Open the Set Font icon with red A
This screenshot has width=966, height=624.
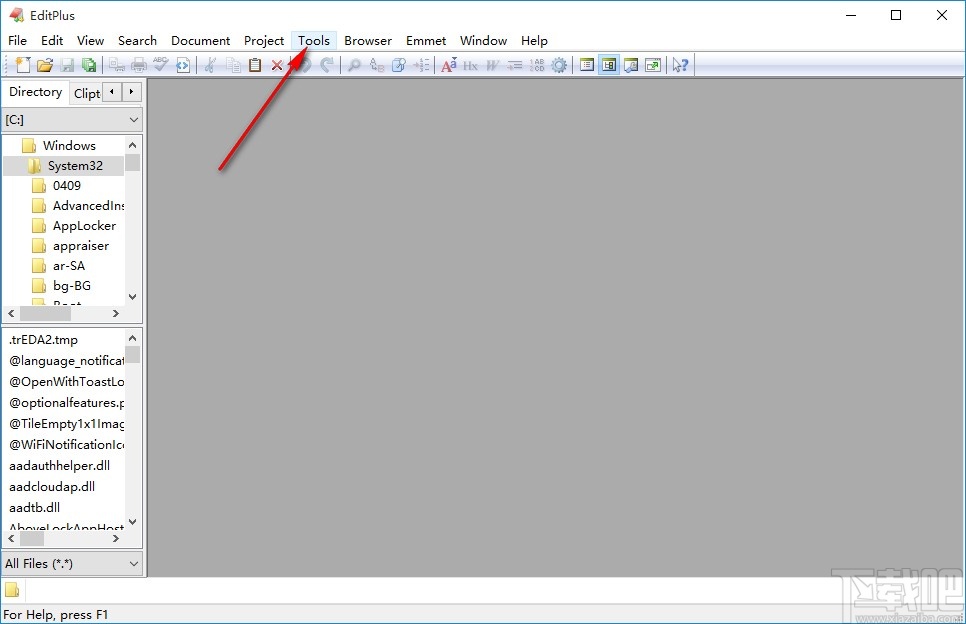[448, 65]
